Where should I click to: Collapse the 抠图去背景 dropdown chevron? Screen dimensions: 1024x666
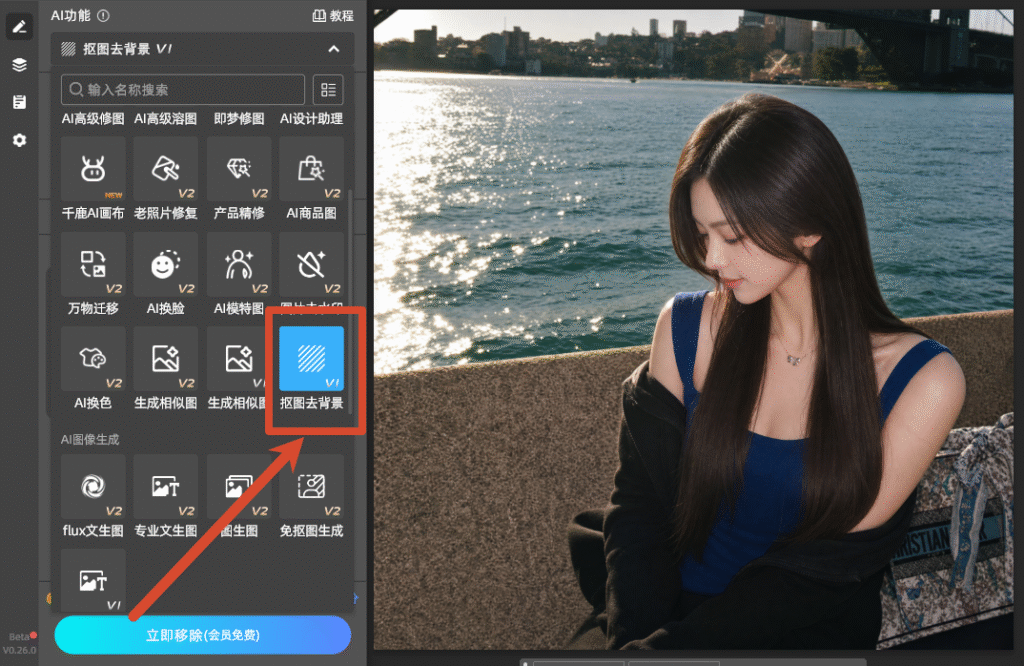[x=334, y=49]
